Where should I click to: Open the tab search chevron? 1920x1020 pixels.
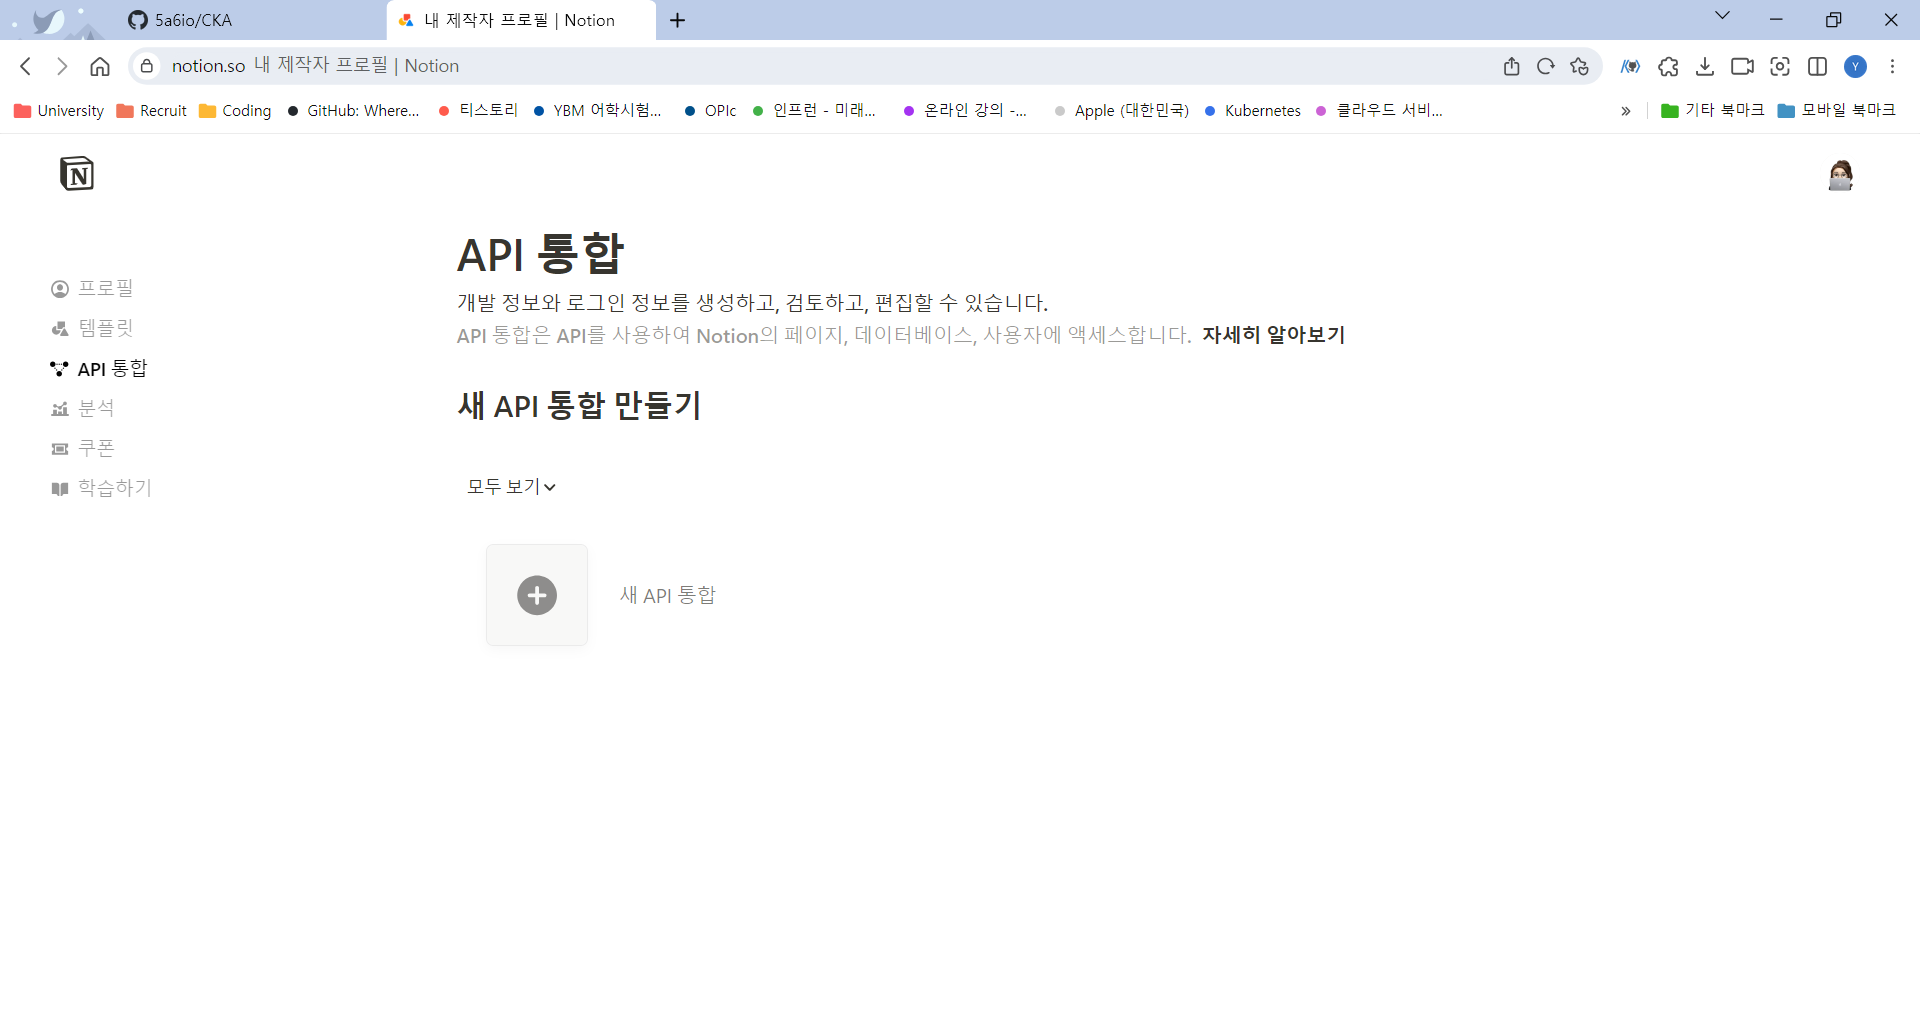(1722, 15)
